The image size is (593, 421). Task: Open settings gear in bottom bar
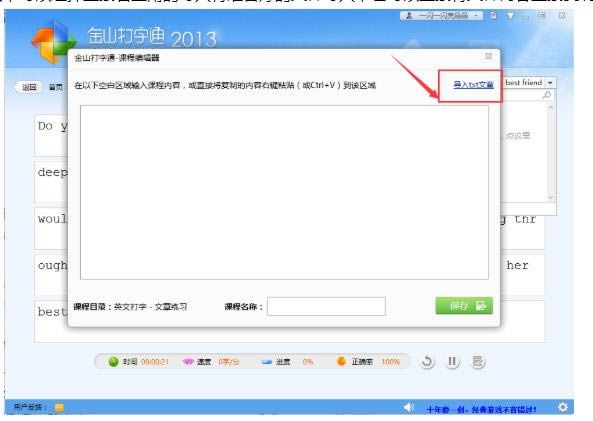563,407
